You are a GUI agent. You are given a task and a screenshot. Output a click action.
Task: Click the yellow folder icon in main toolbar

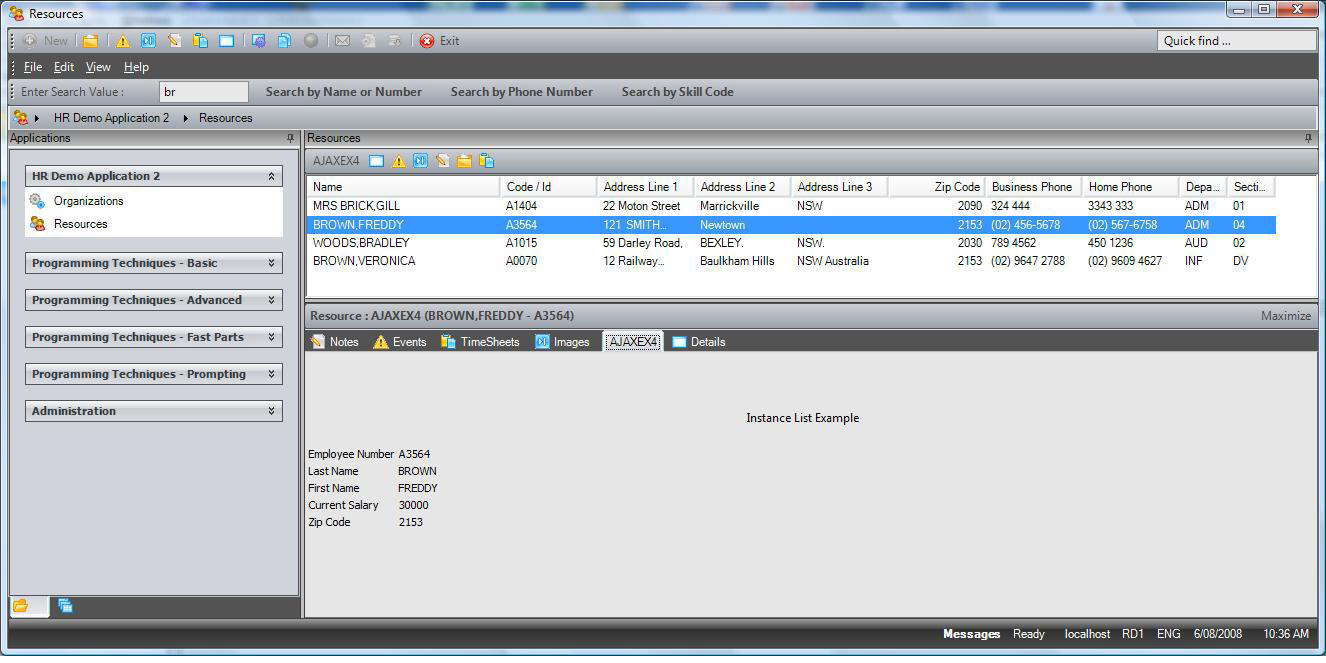[x=91, y=41]
